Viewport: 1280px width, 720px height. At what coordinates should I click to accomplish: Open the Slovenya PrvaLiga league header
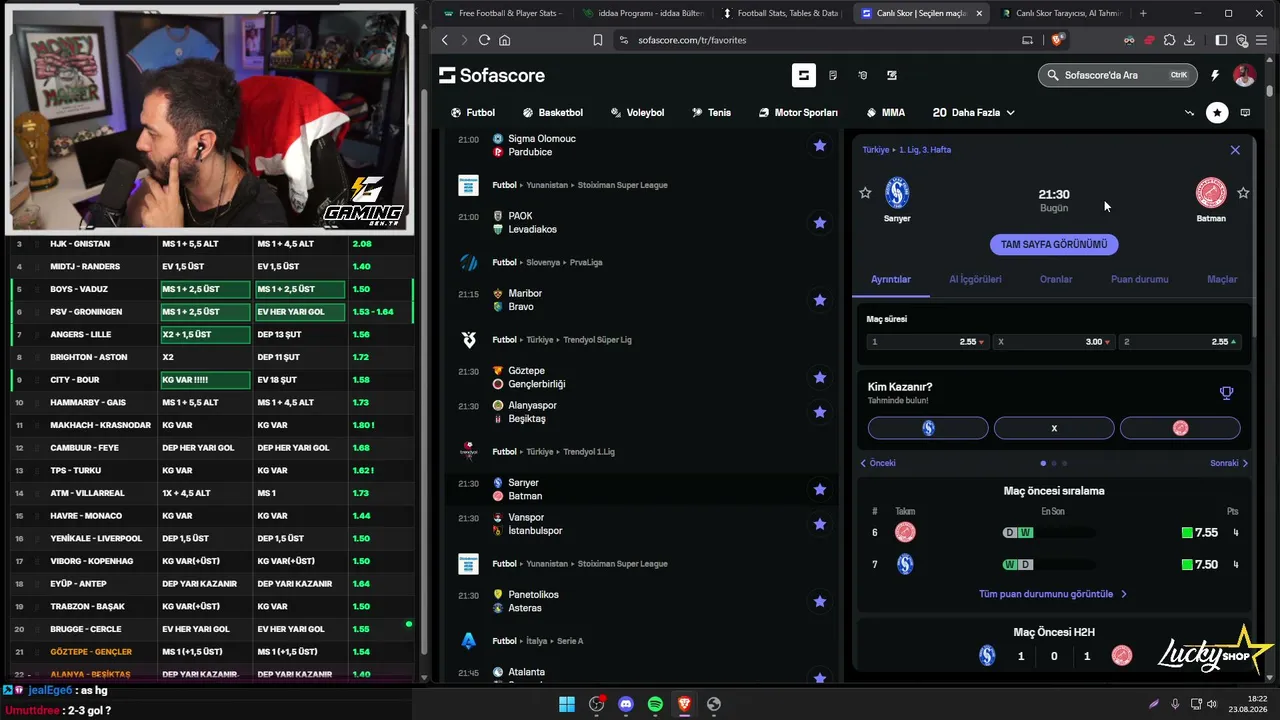pyautogui.click(x=585, y=262)
